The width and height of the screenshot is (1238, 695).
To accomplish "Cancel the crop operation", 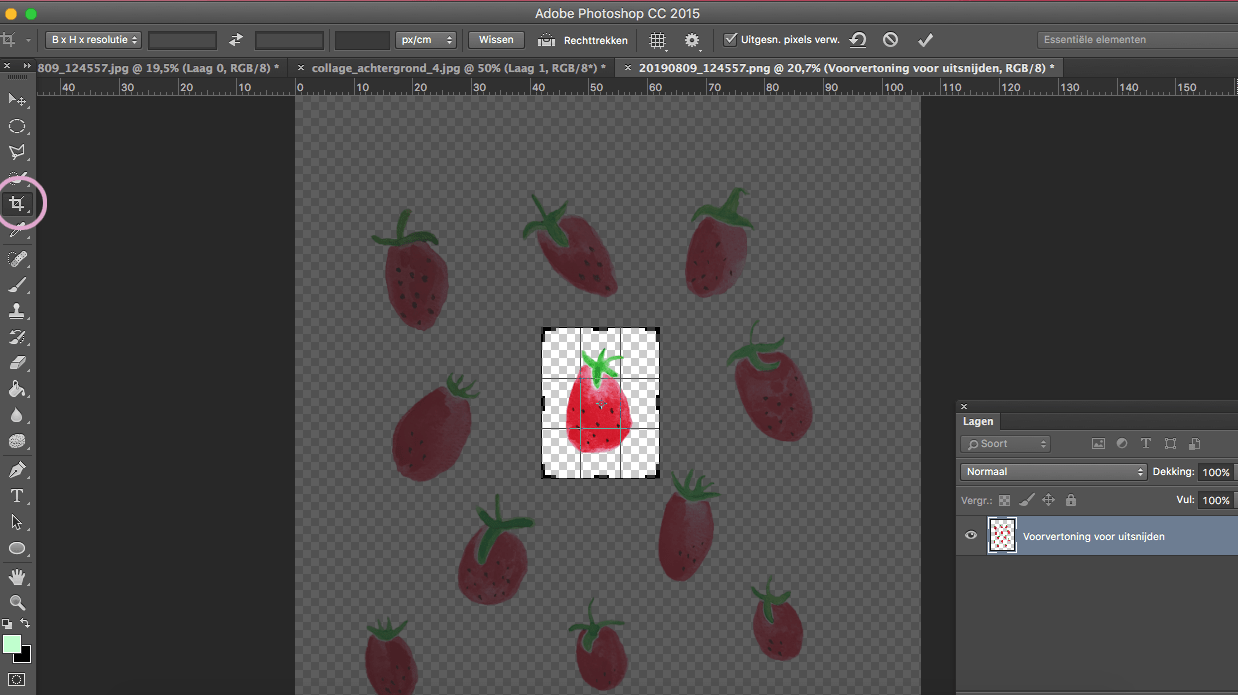I will 890,40.
